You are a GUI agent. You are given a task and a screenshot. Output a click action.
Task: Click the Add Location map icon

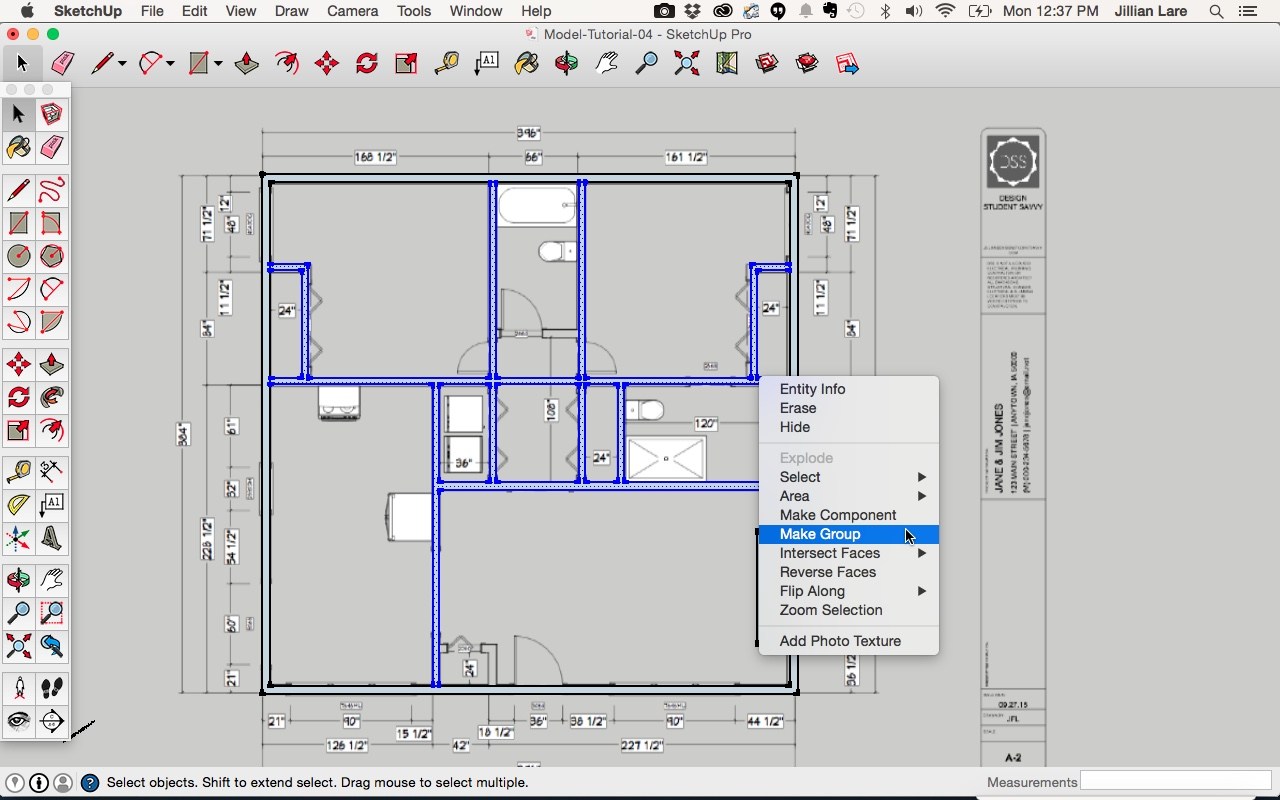click(x=727, y=64)
